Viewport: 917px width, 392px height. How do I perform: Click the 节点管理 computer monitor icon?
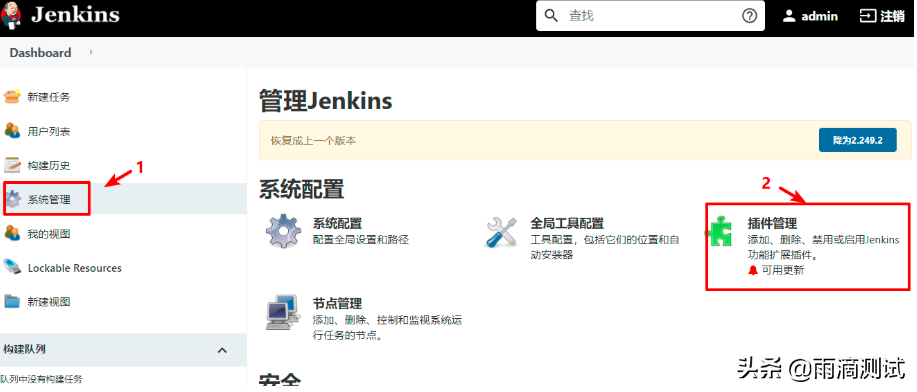[284, 312]
